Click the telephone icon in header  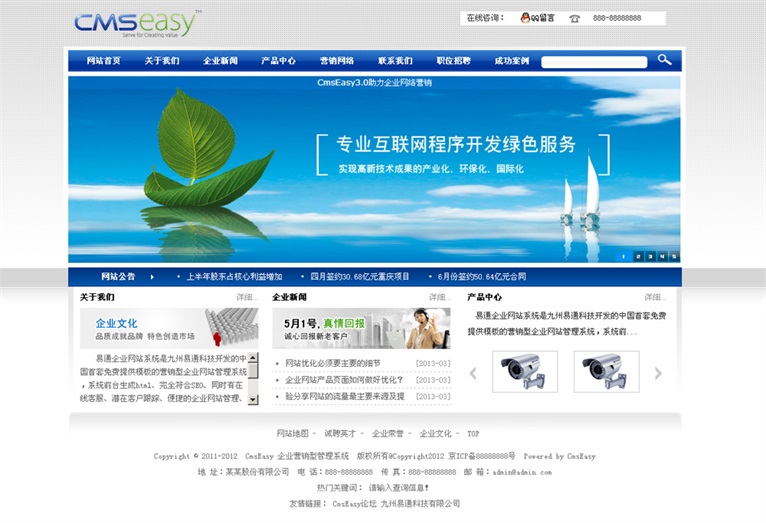[x=574, y=18]
